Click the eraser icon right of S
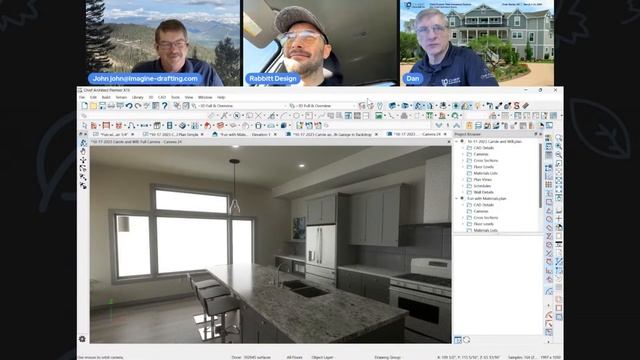 pos(526,106)
